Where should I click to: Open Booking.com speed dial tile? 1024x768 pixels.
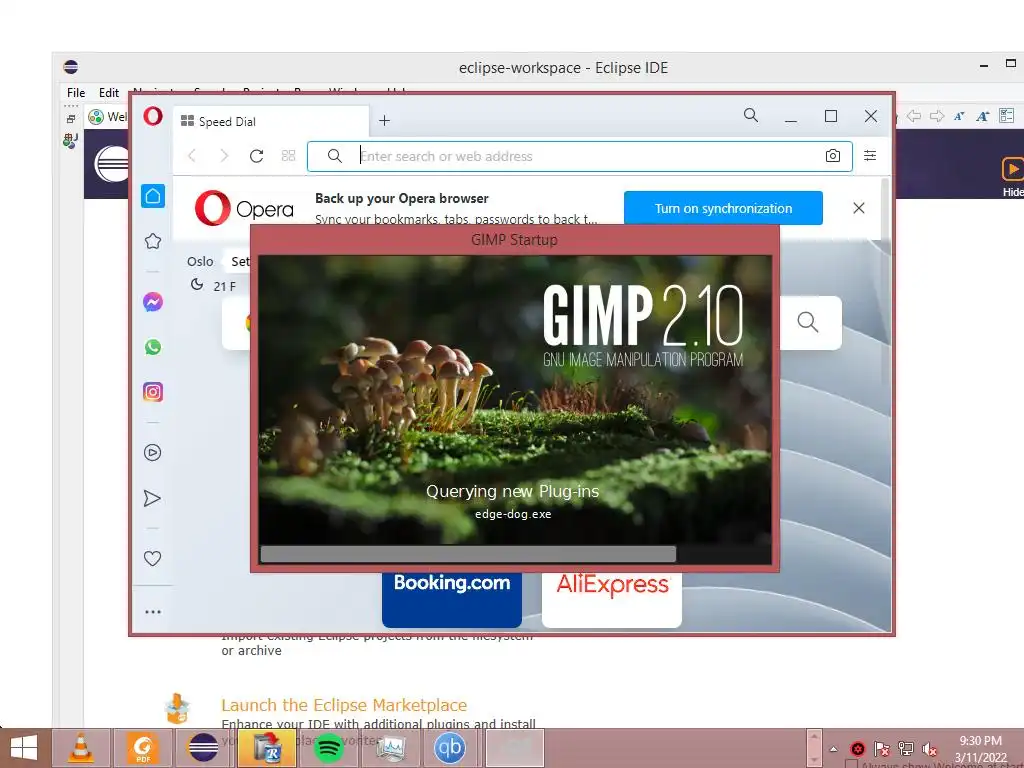pyautogui.click(x=452, y=598)
